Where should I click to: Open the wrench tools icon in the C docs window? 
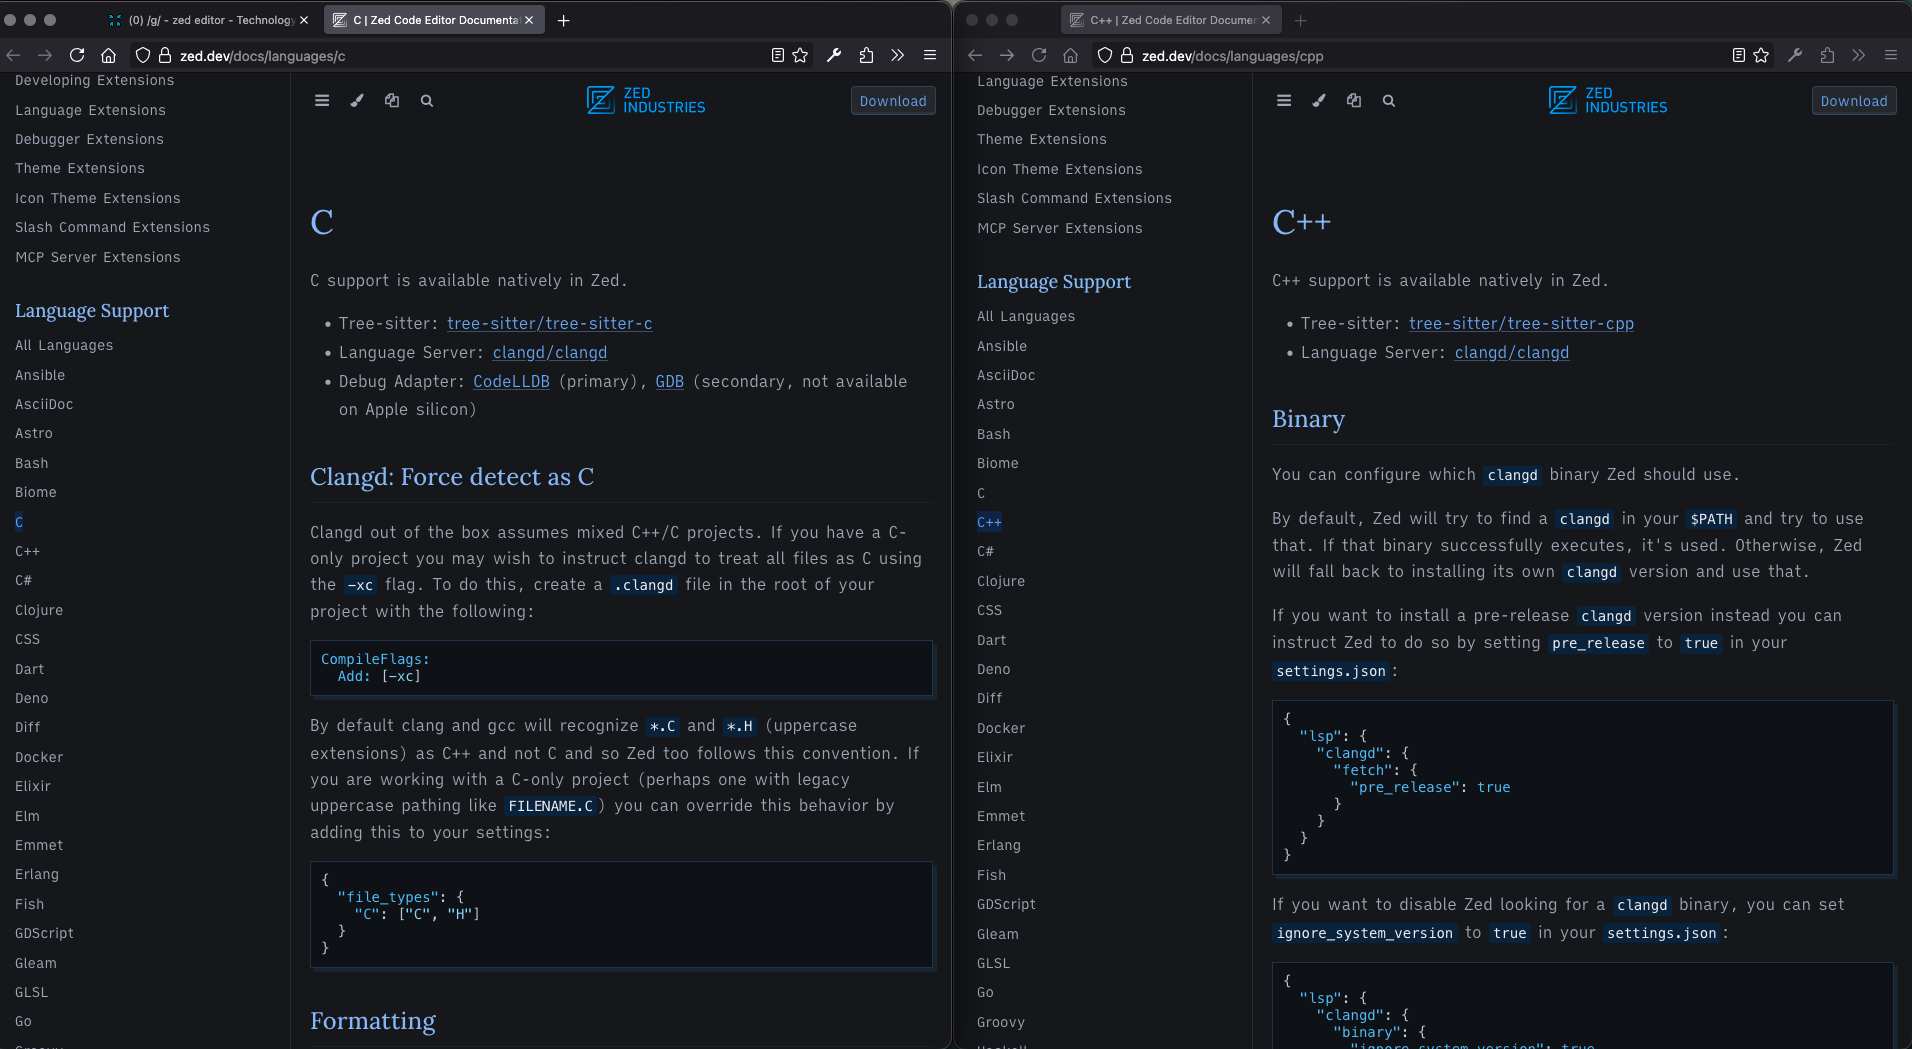(834, 56)
